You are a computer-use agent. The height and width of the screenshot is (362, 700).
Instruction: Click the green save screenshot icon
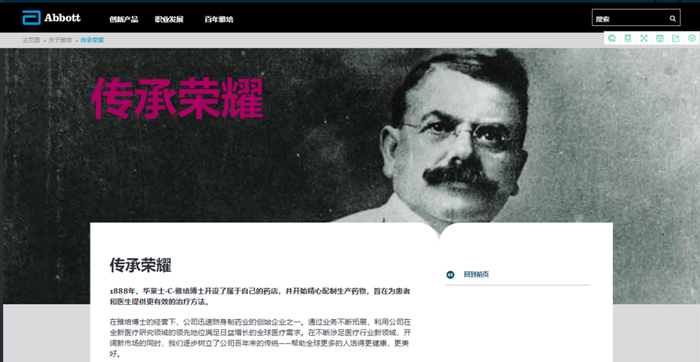pos(660,38)
